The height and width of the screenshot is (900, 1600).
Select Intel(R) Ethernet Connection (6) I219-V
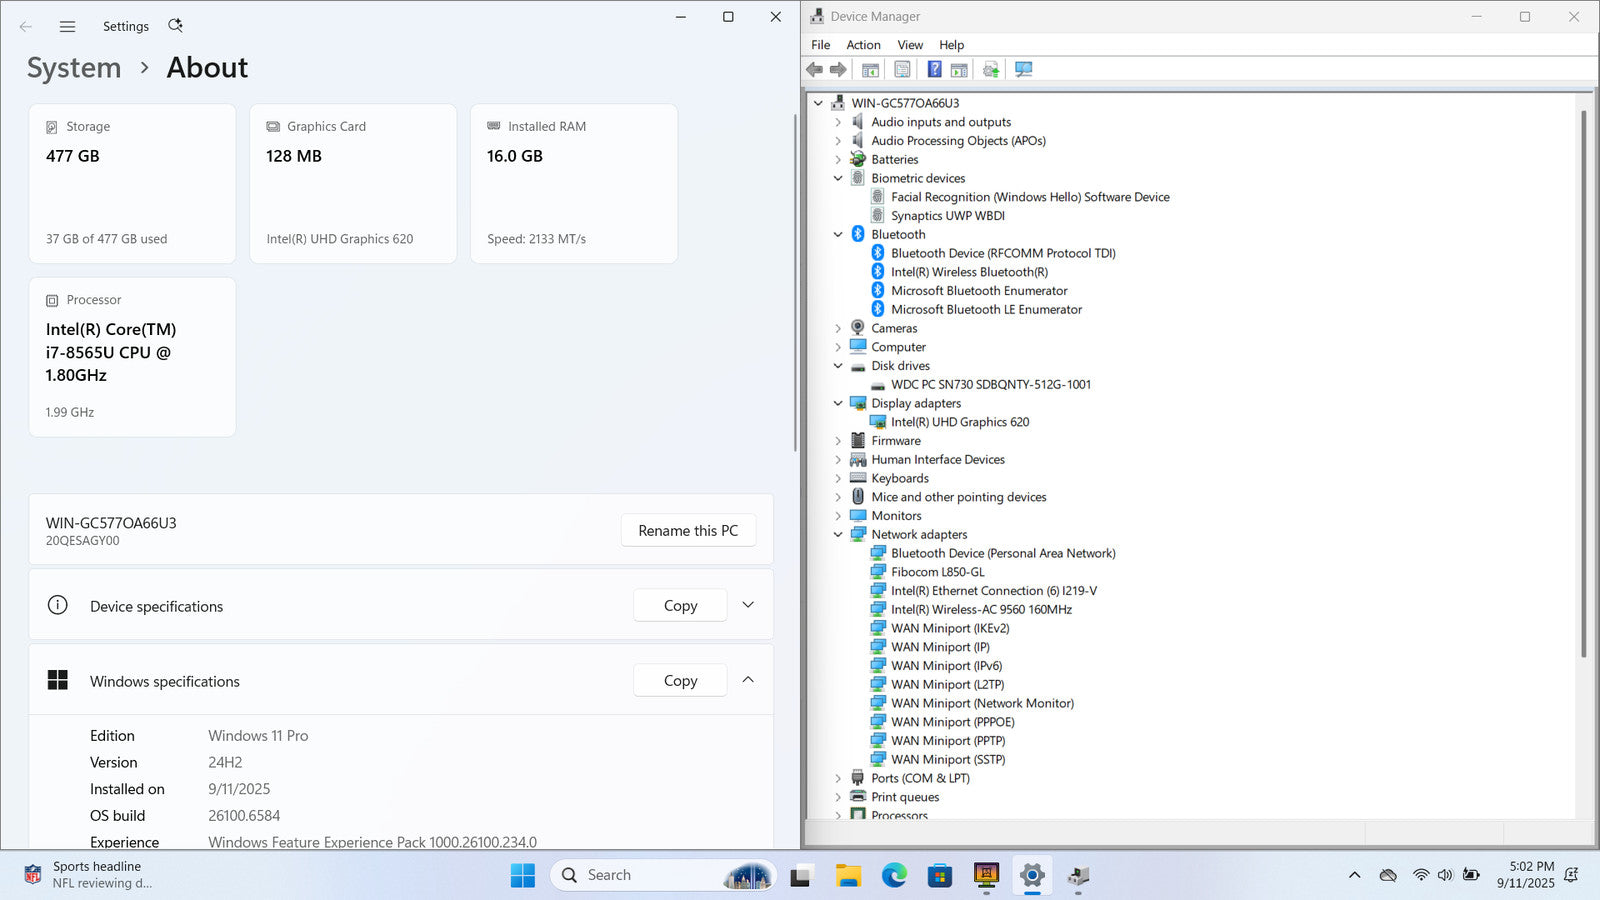(x=994, y=591)
